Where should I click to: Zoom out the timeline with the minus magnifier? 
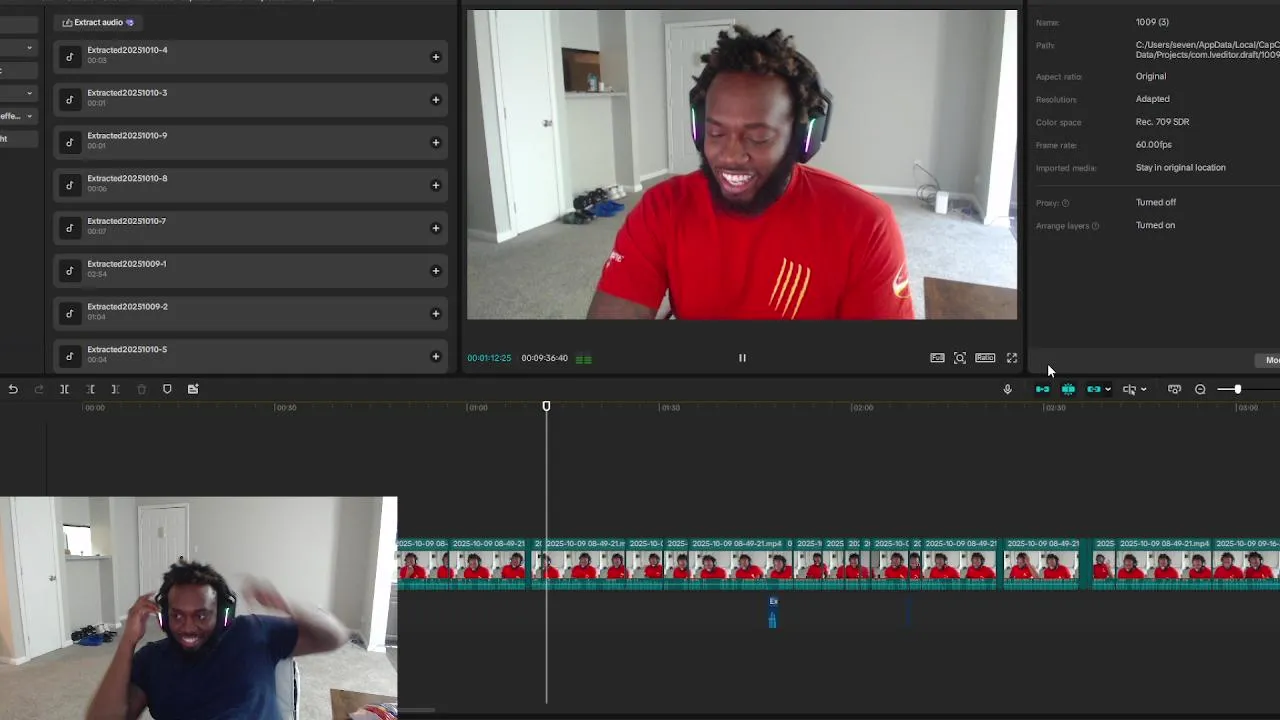tap(1200, 389)
